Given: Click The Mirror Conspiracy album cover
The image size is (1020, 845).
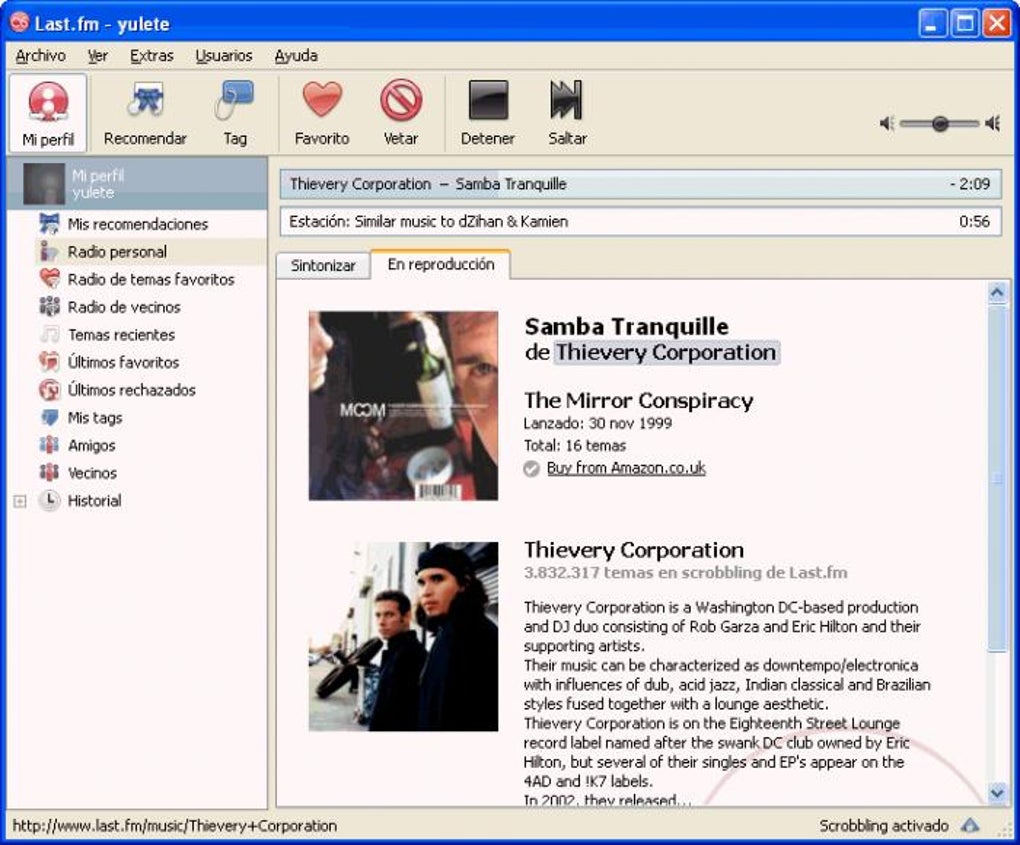Looking at the screenshot, I should 403,405.
